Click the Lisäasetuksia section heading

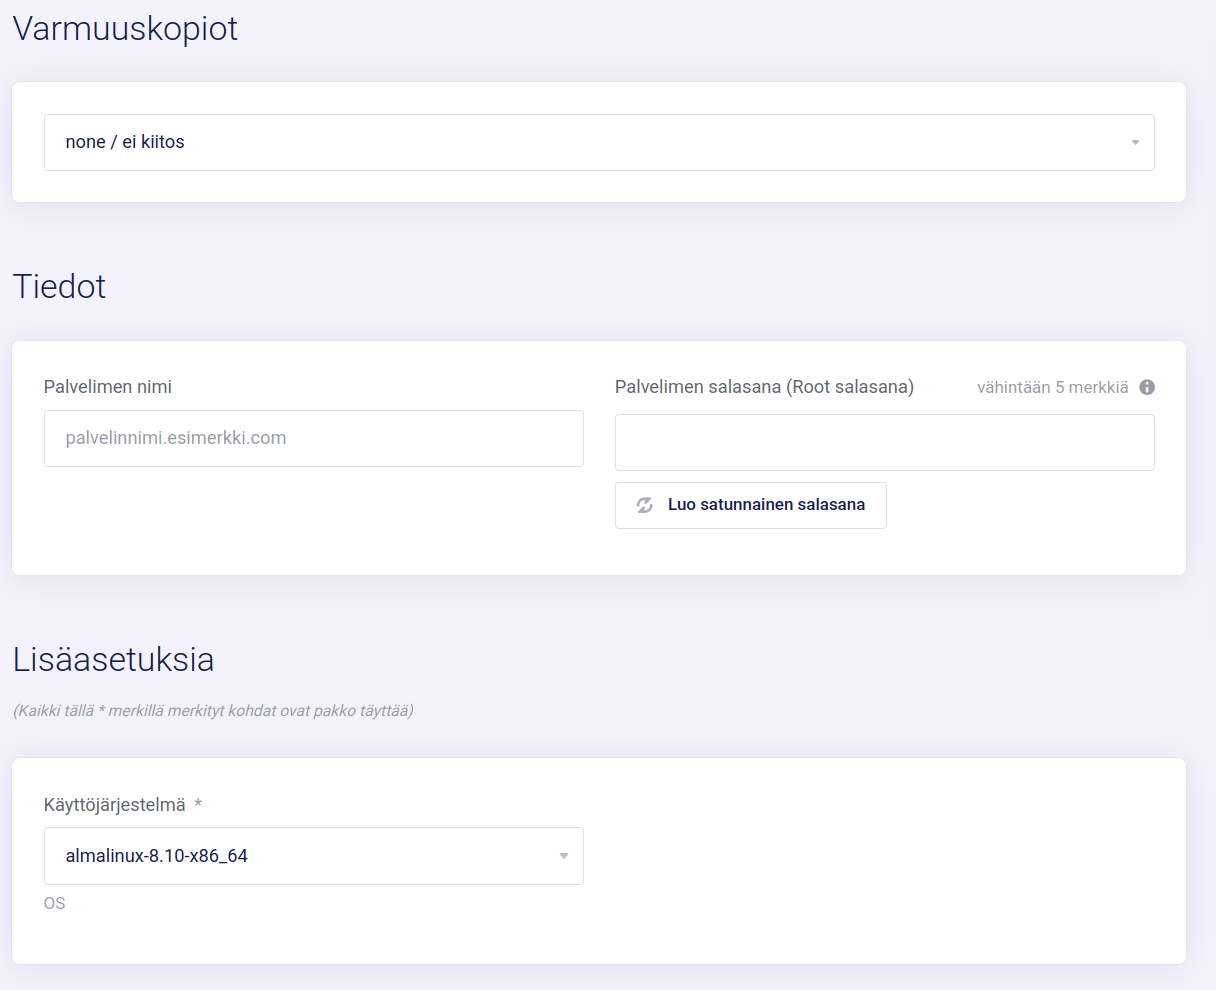[x=113, y=659]
